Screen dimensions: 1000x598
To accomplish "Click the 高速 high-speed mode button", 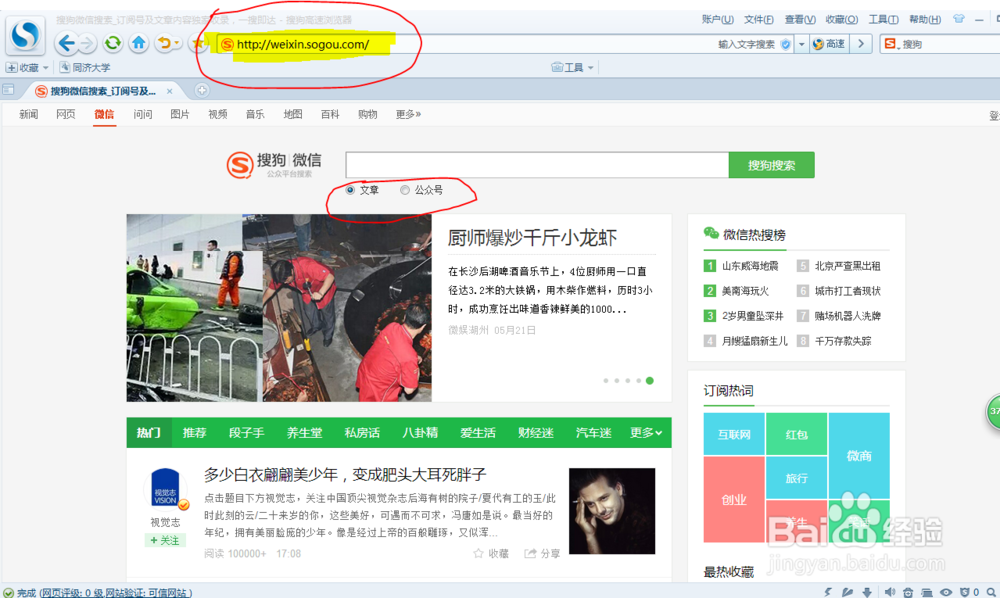I will click(x=829, y=44).
